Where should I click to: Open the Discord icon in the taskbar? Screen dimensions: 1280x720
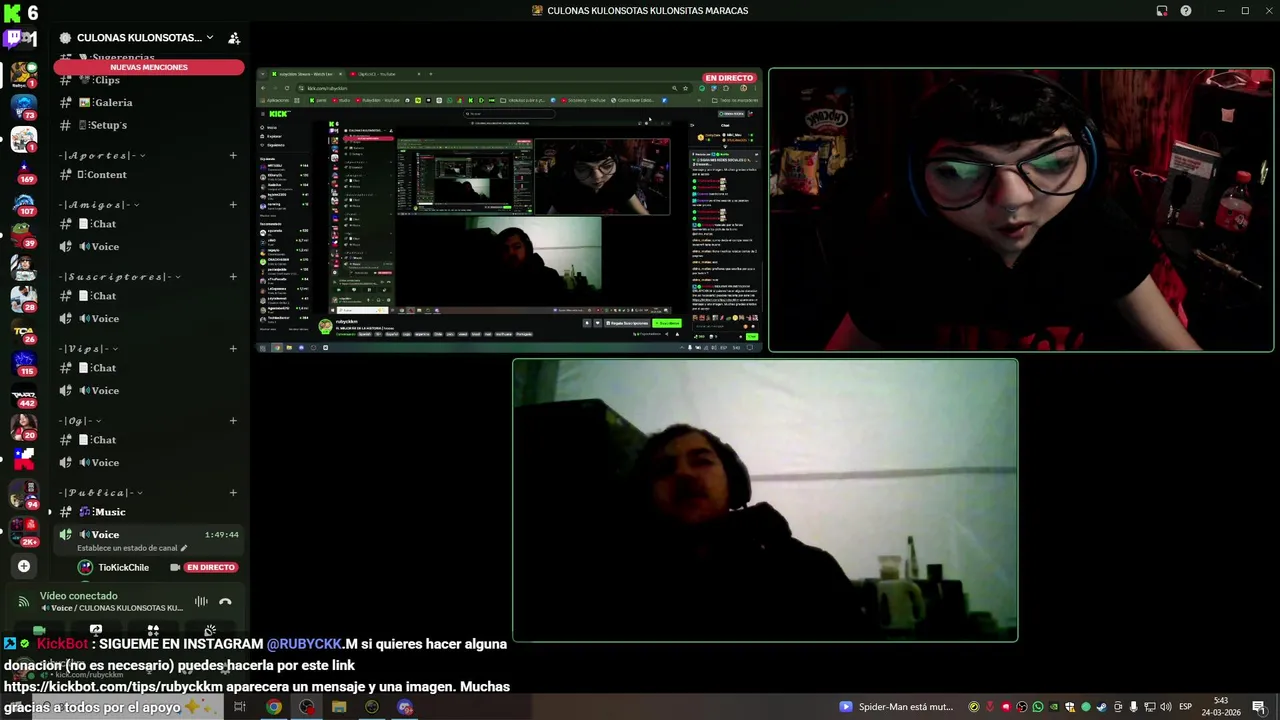(405, 707)
